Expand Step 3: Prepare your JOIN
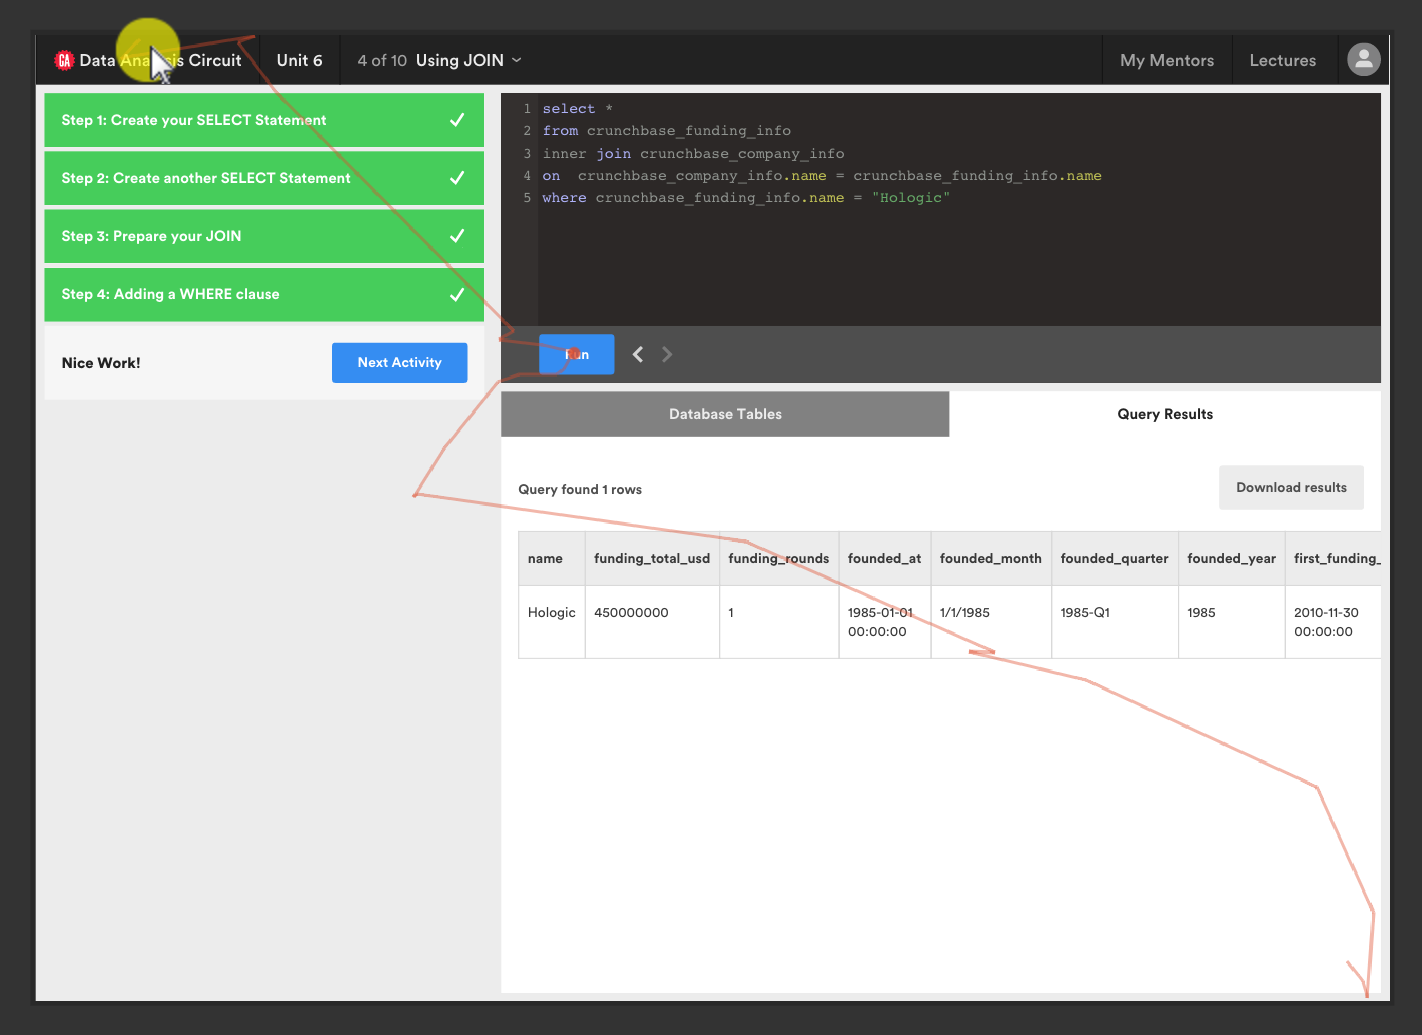The height and width of the screenshot is (1035, 1422). pyautogui.click(x=264, y=236)
